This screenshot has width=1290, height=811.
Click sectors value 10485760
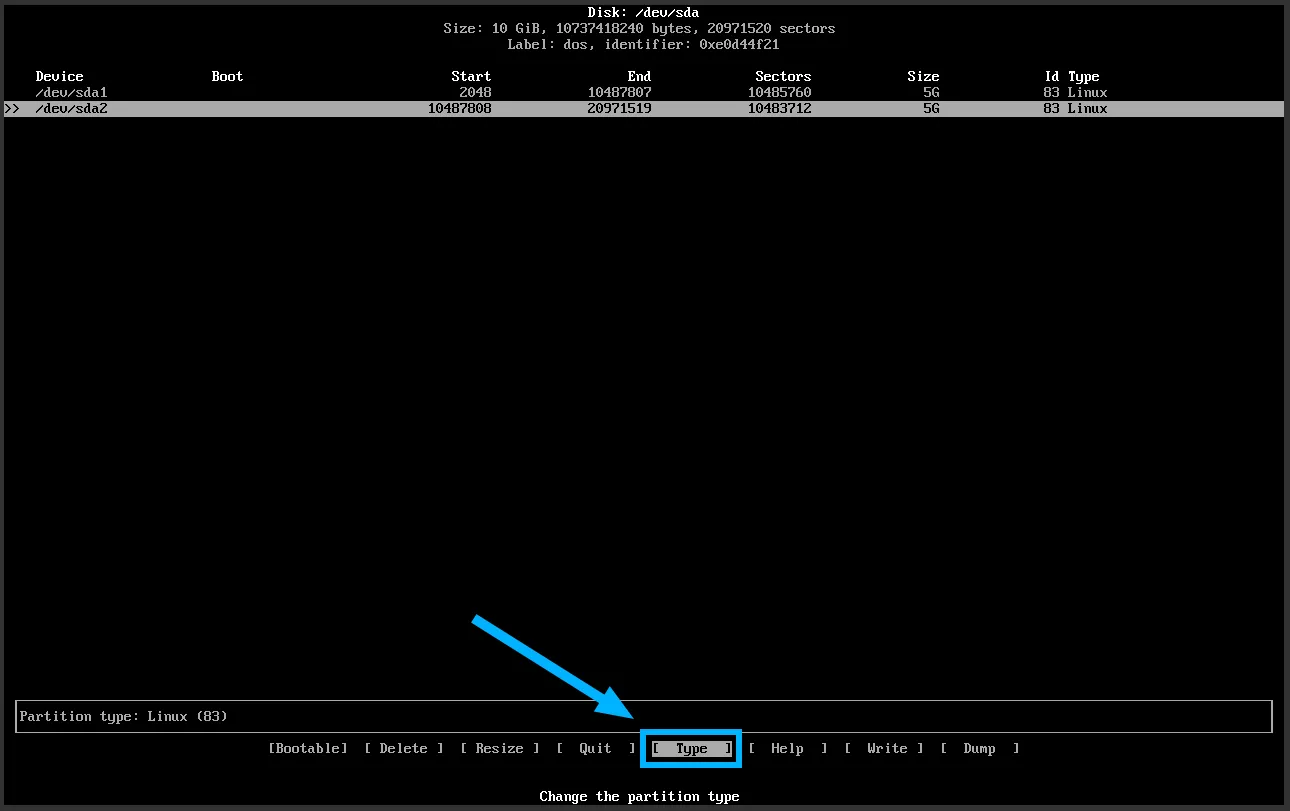click(779, 92)
